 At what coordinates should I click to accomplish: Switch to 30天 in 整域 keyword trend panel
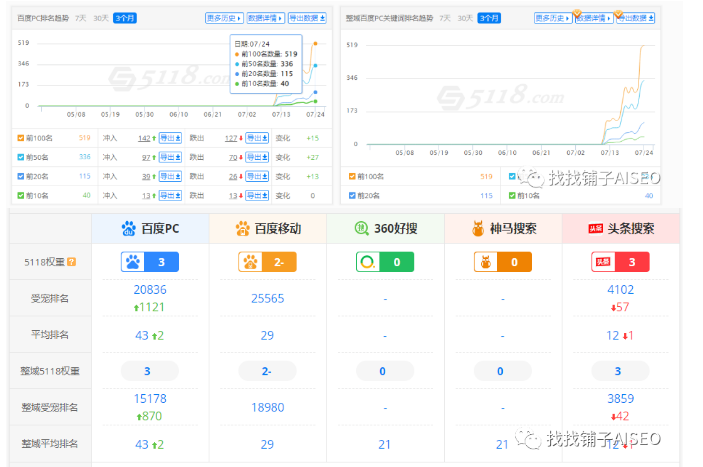465,18
